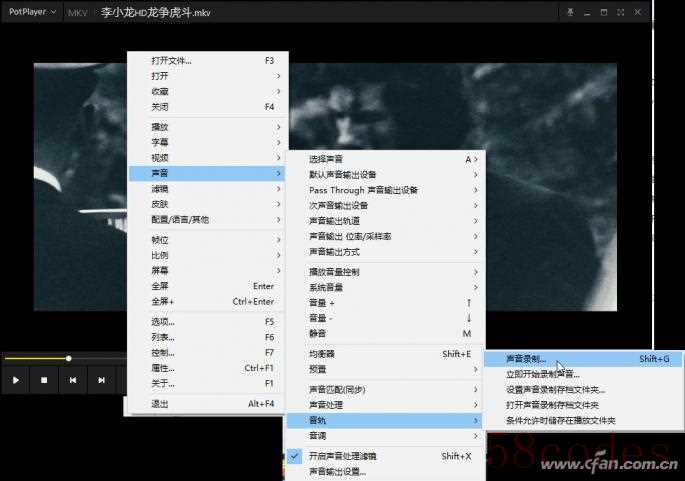Click the Play button

(16, 380)
